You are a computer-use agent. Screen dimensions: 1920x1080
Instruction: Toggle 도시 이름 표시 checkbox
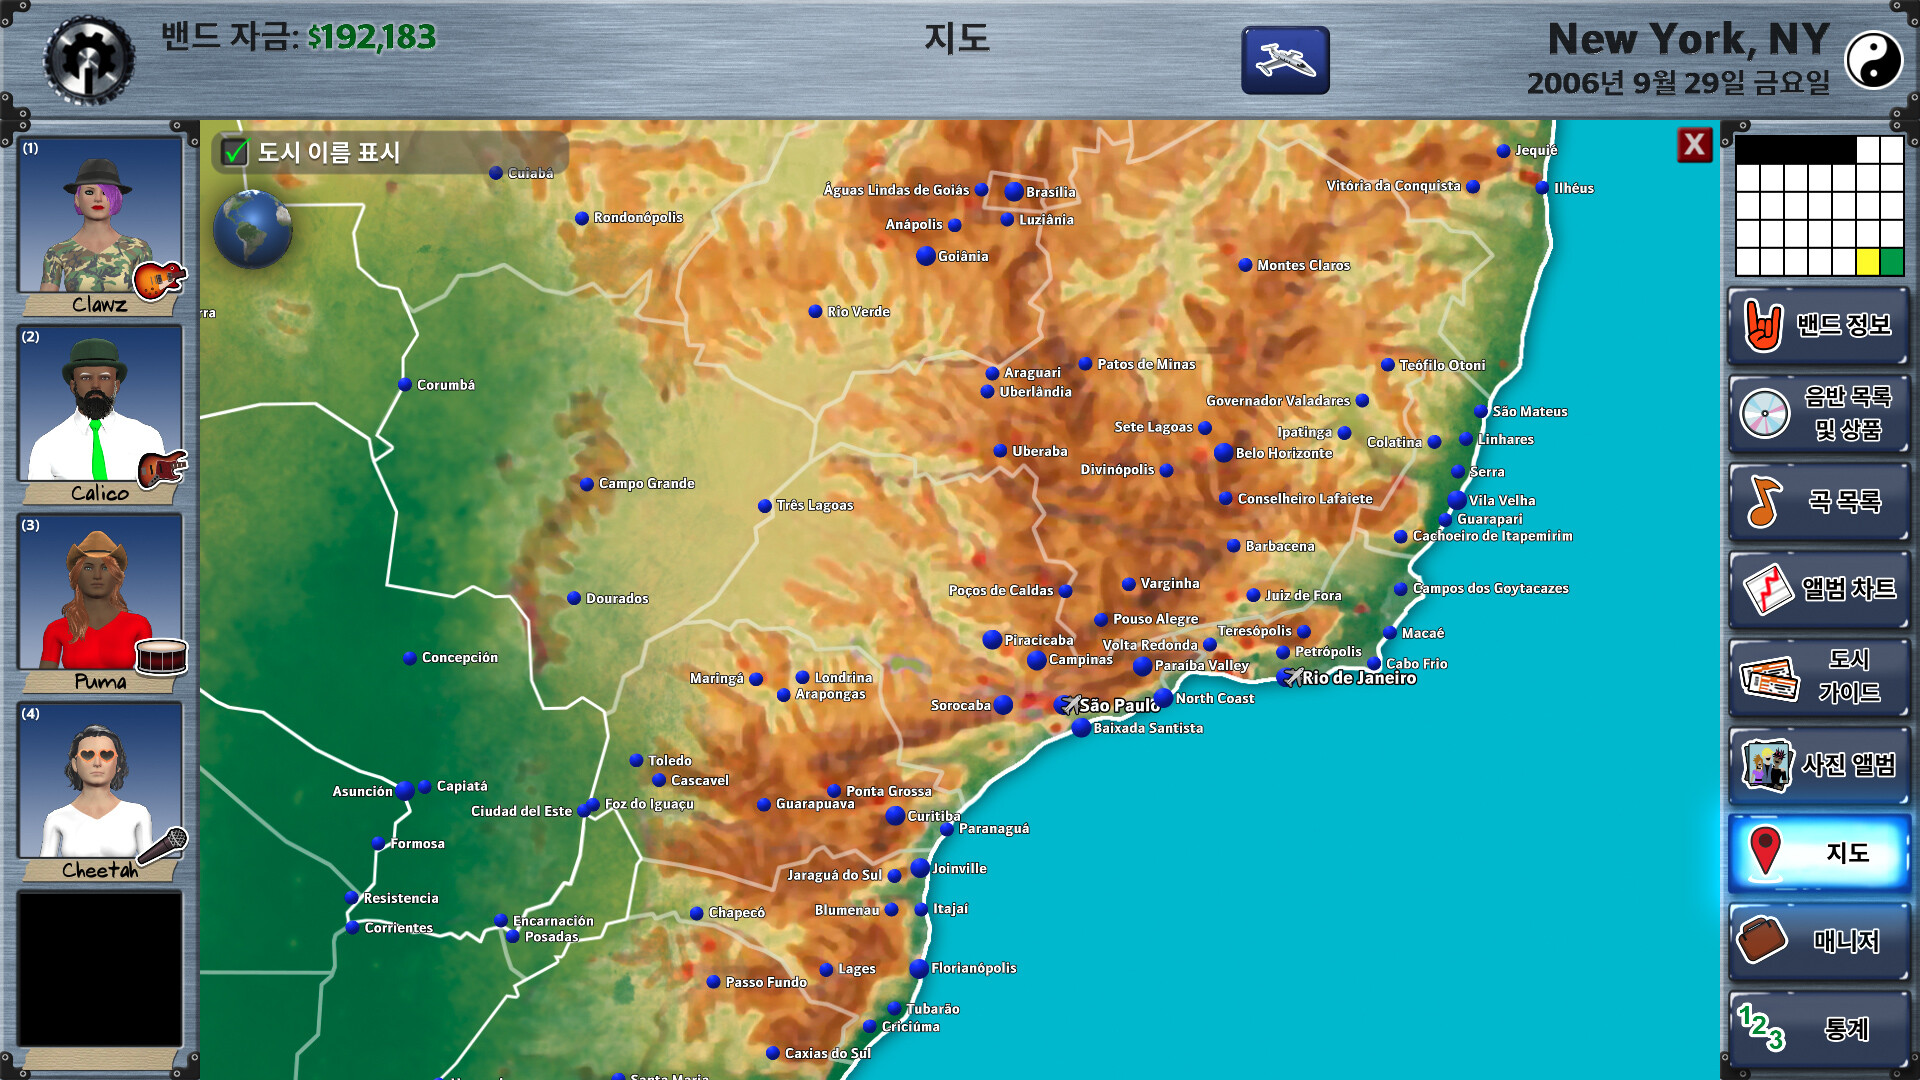point(236,152)
